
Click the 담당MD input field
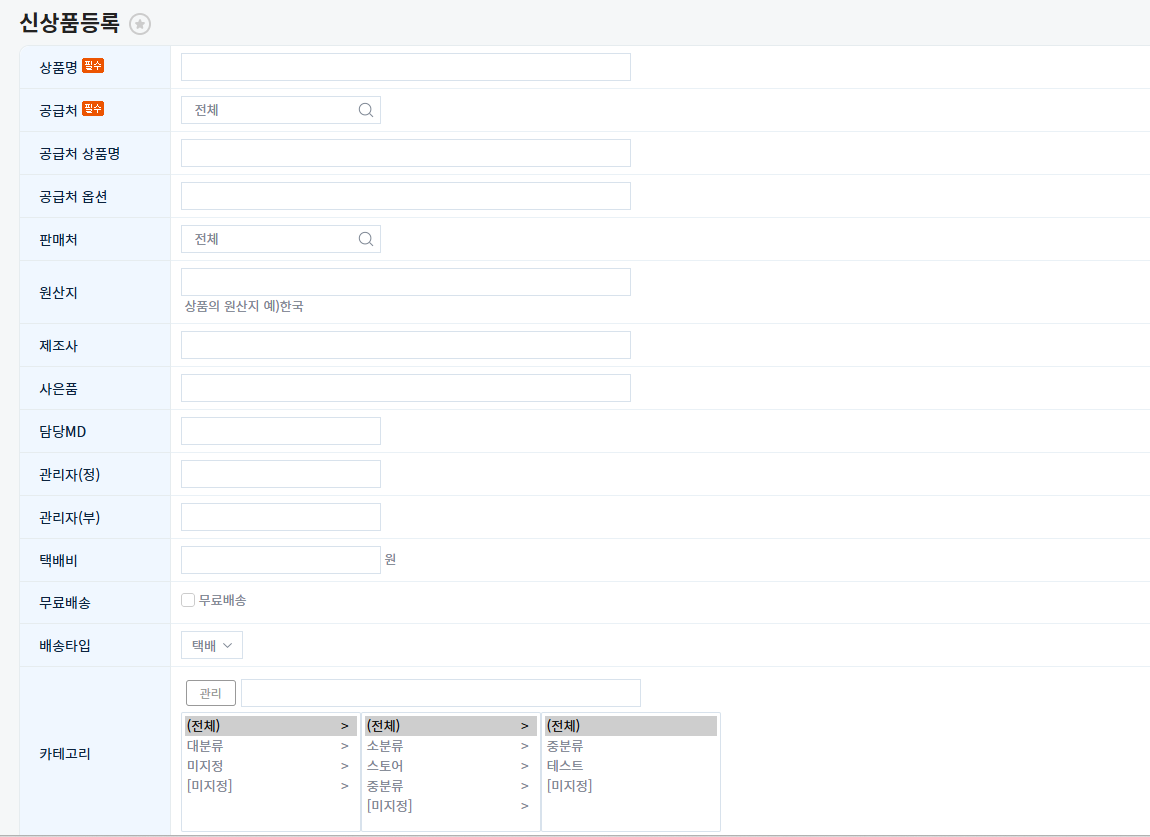(280, 431)
